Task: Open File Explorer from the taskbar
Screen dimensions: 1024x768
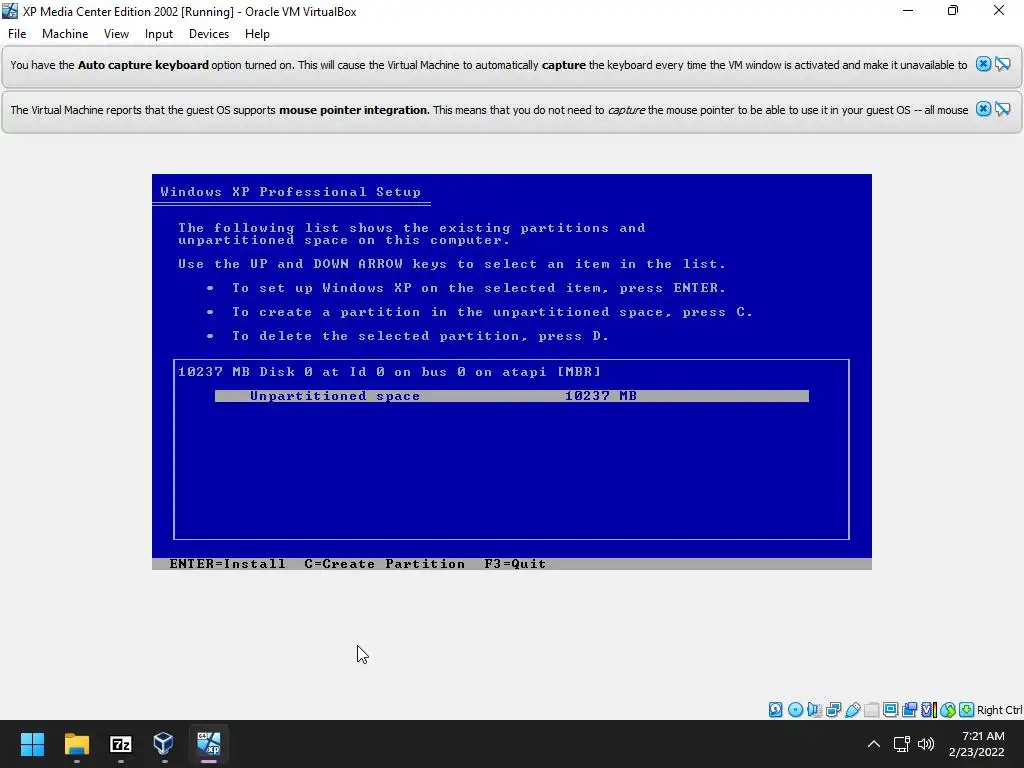Action: (x=76, y=744)
